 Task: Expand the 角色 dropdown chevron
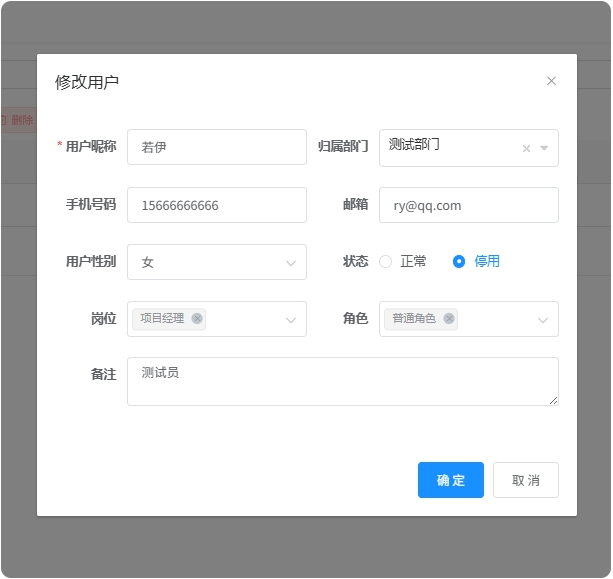543,320
